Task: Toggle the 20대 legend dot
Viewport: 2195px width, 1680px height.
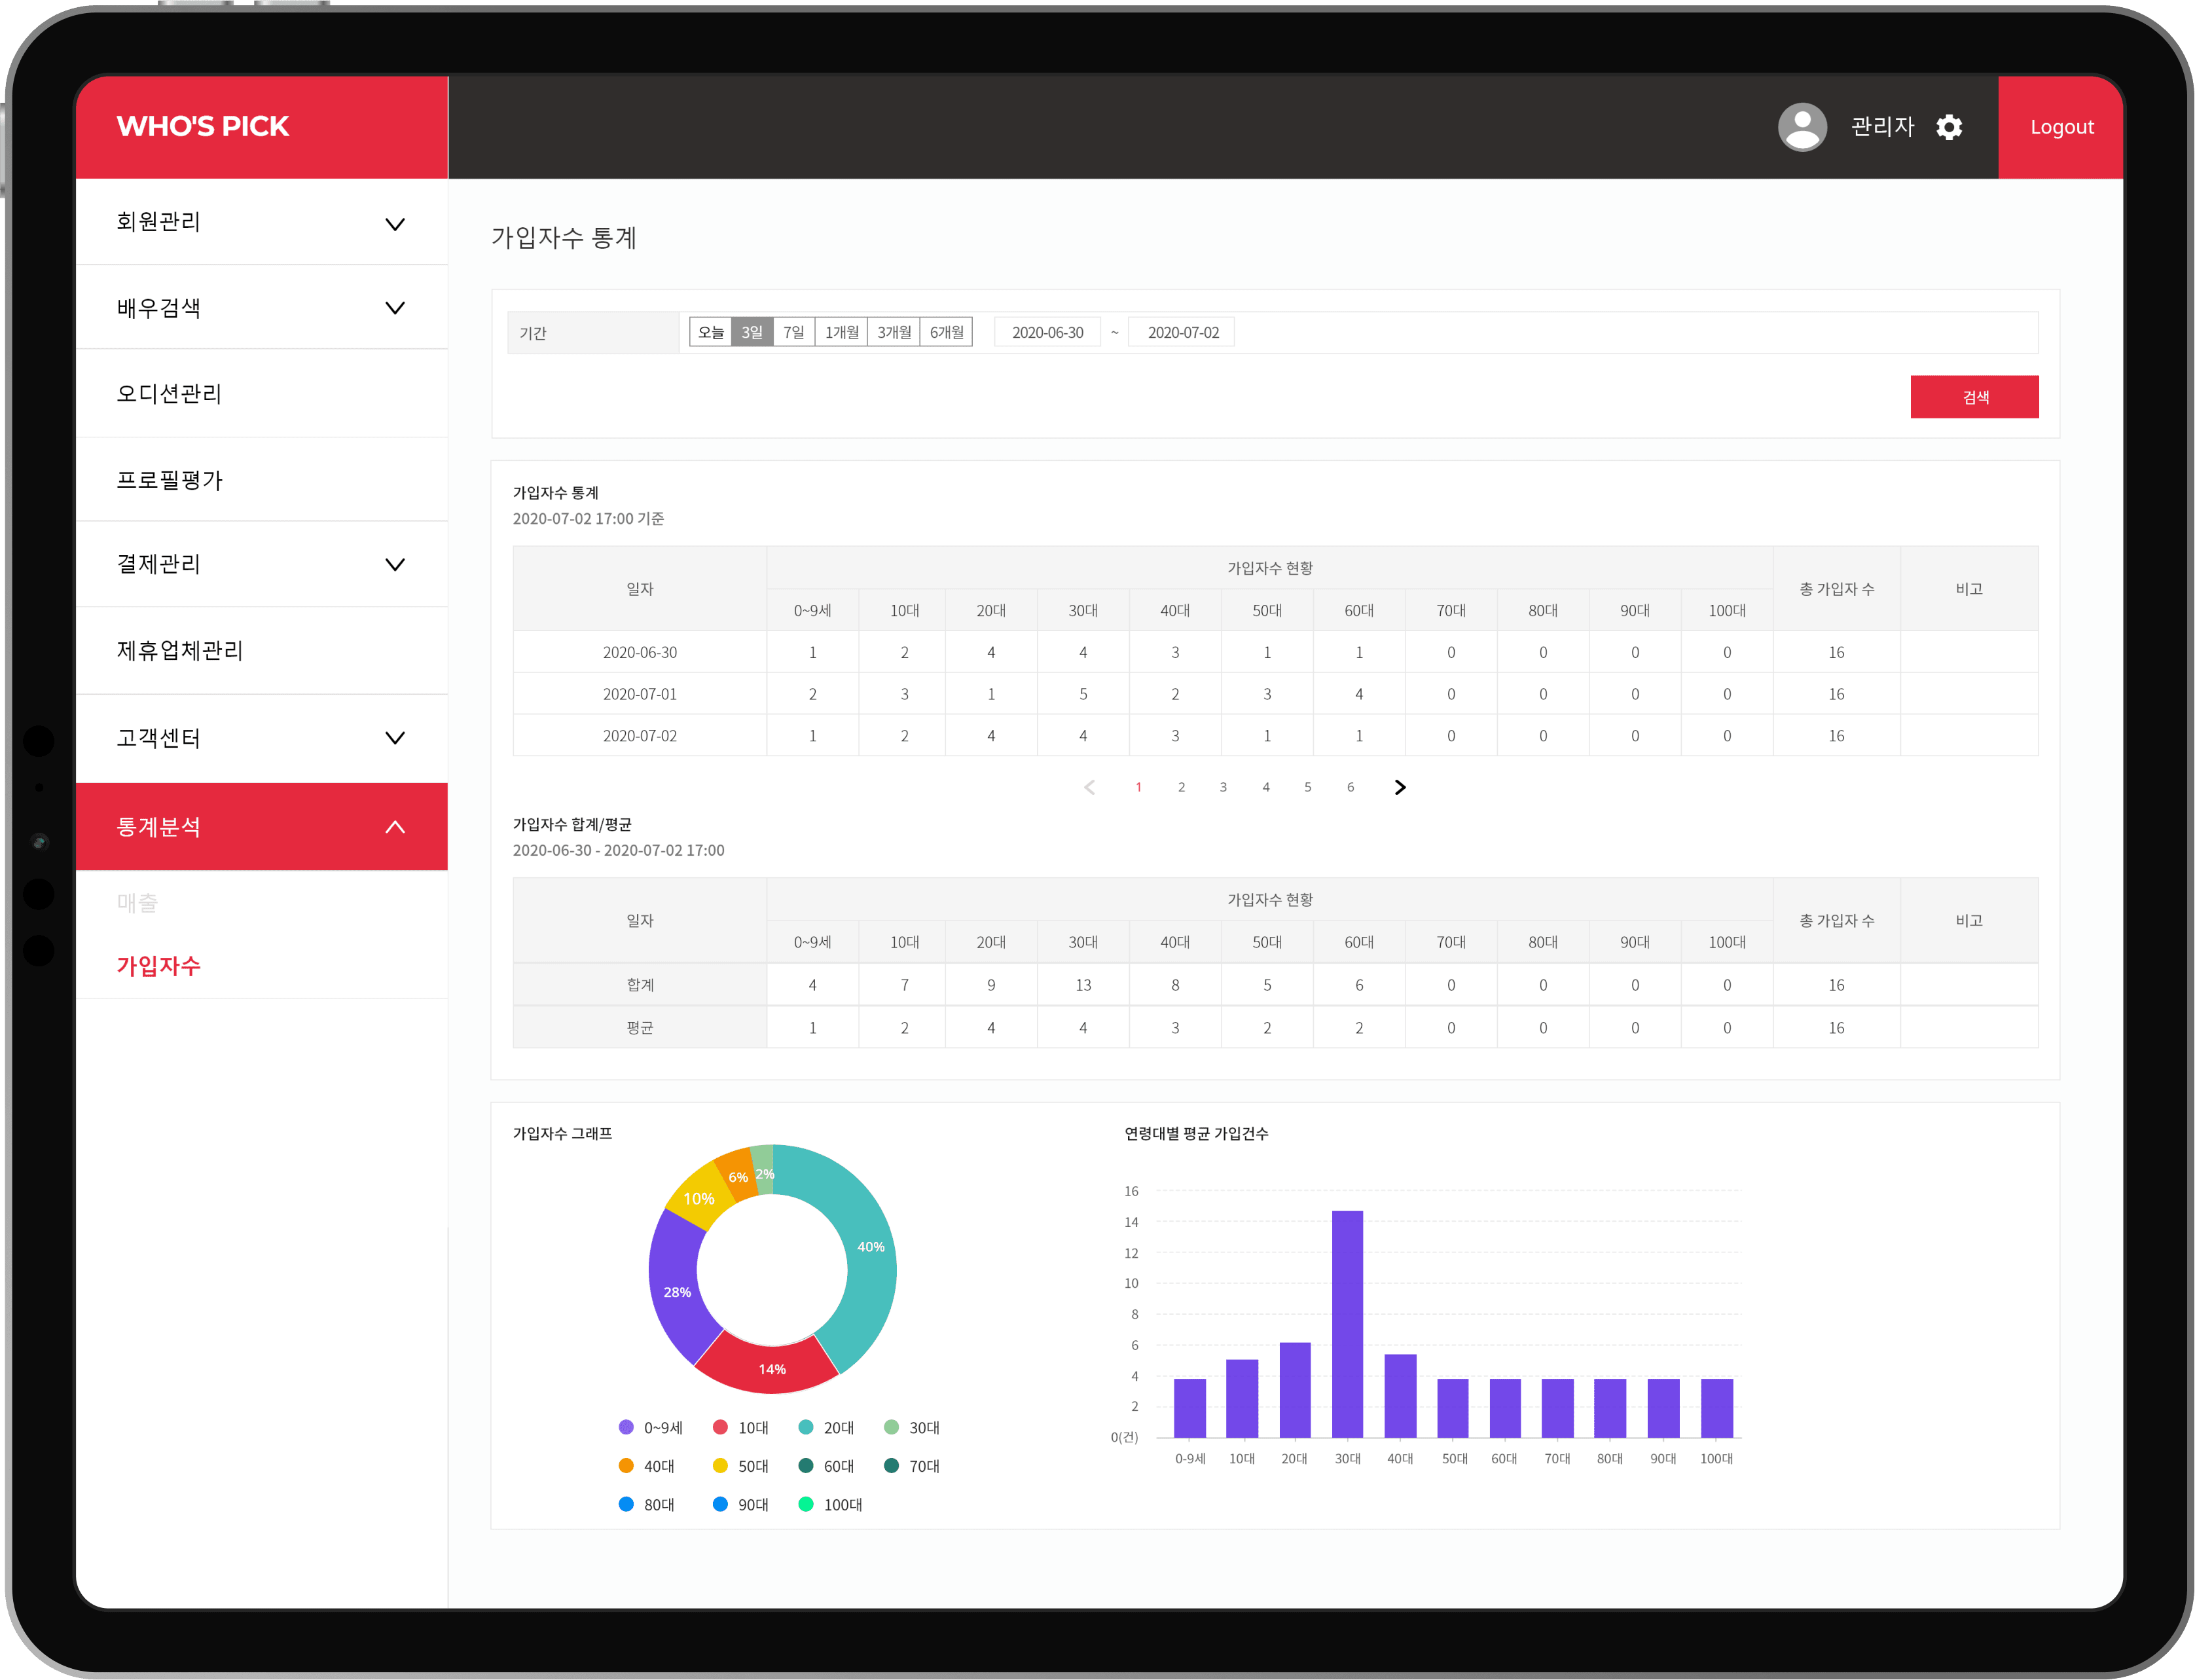Action: point(806,1427)
